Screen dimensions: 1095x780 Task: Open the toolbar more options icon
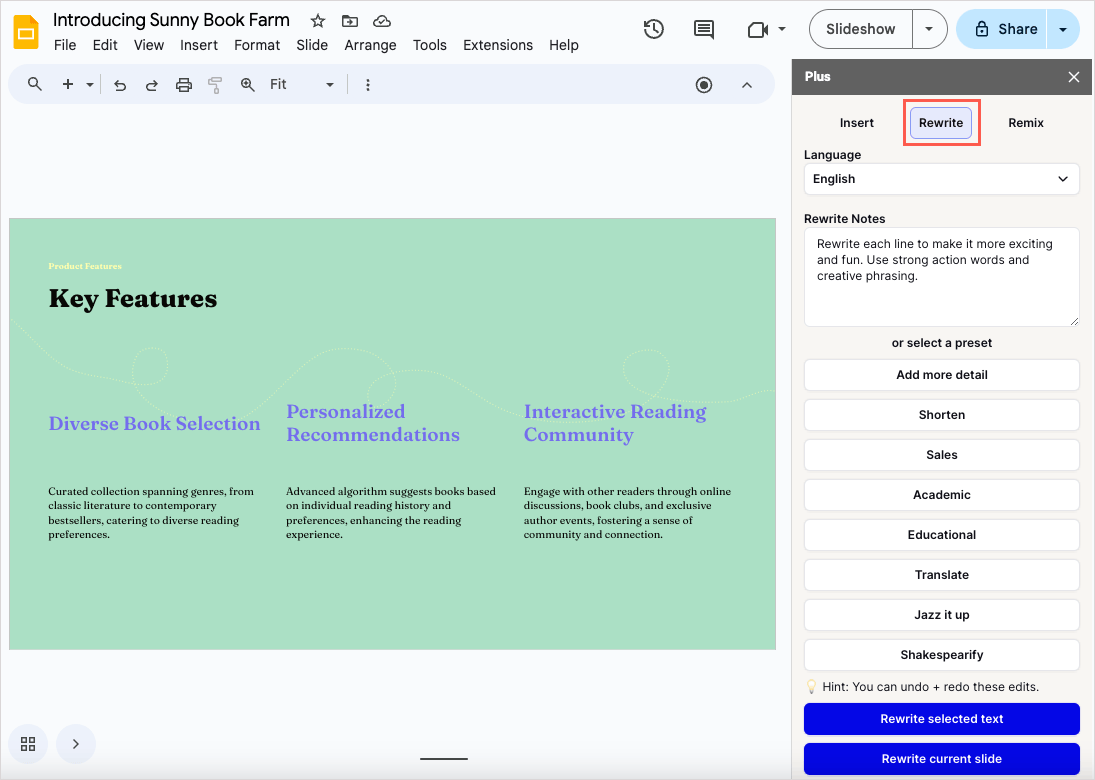coord(368,85)
